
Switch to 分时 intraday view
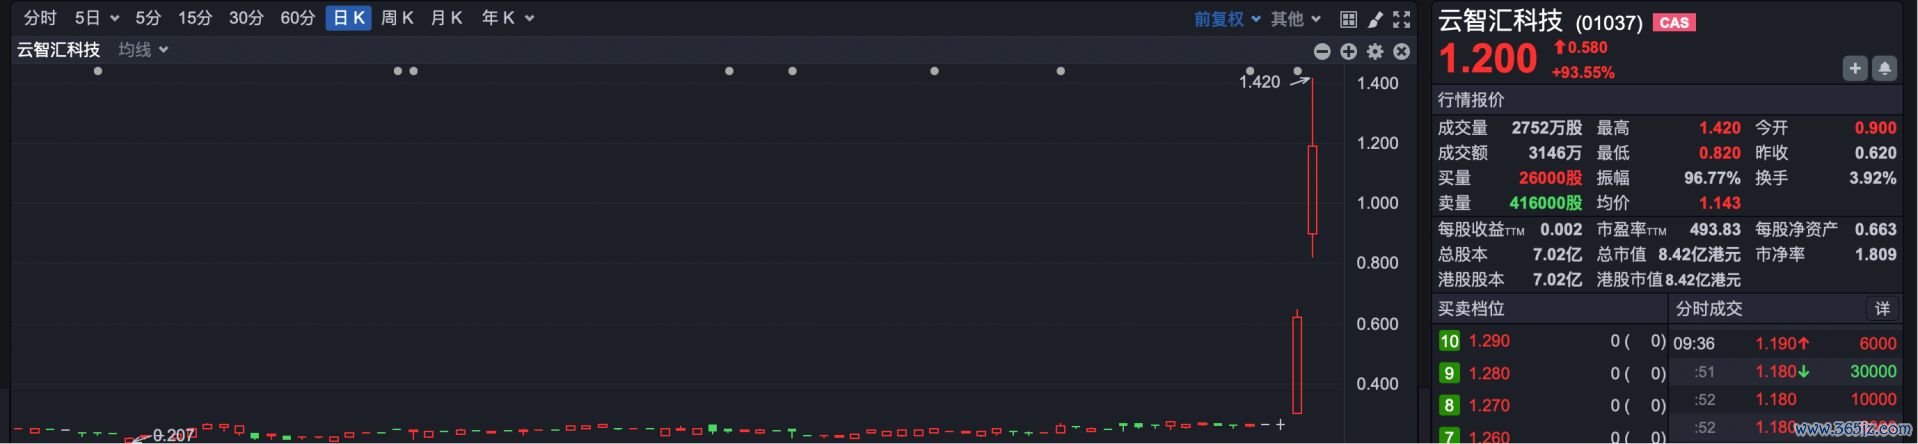coord(40,18)
